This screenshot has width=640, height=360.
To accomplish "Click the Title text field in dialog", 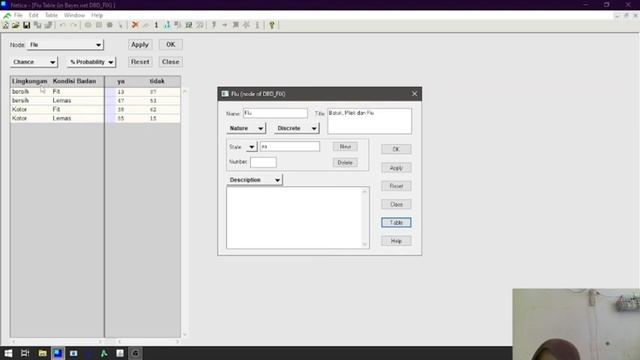I will pyautogui.click(x=369, y=121).
